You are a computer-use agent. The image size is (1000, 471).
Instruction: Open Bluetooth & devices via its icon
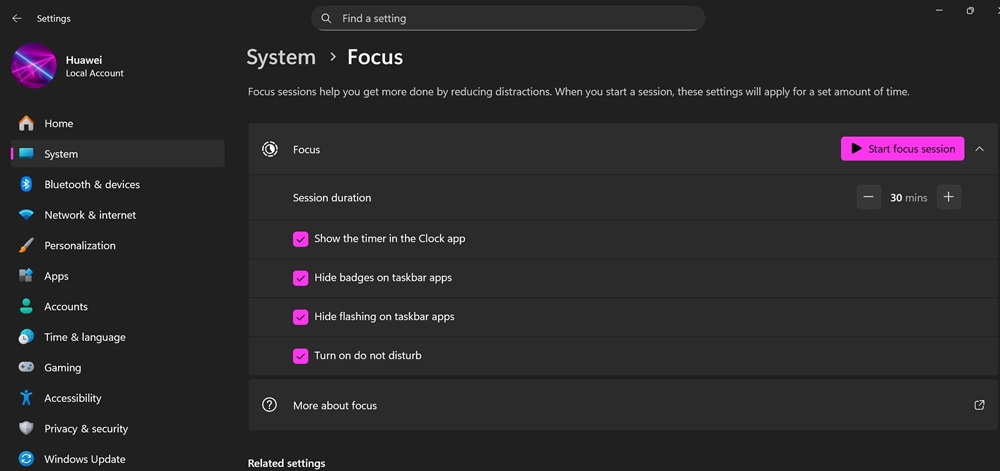pyautogui.click(x=26, y=184)
